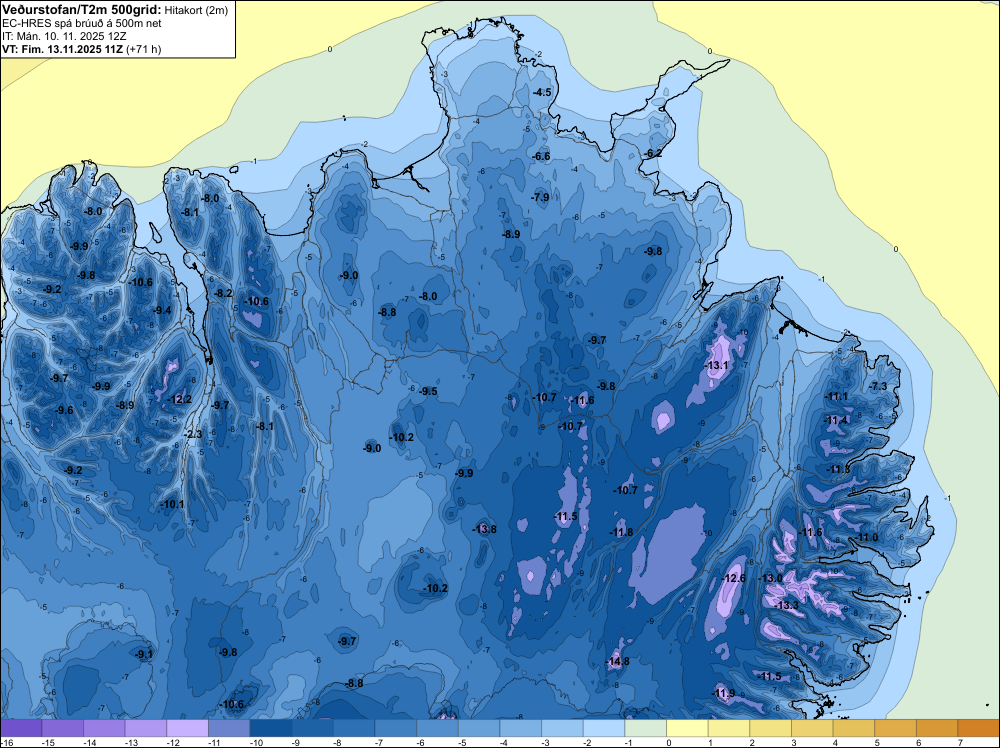The image size is (1000, 748).
Task: Click the legend swatch between -16 and -15
Action: coord(21,728)
